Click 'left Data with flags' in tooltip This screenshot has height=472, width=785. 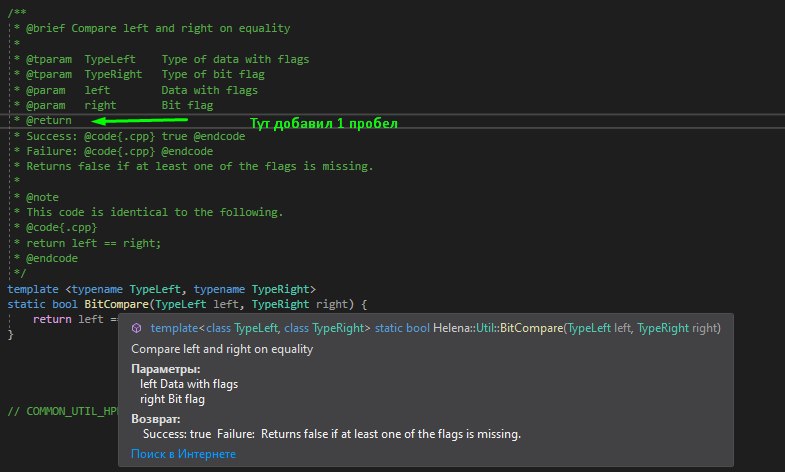tap(189, 384)
